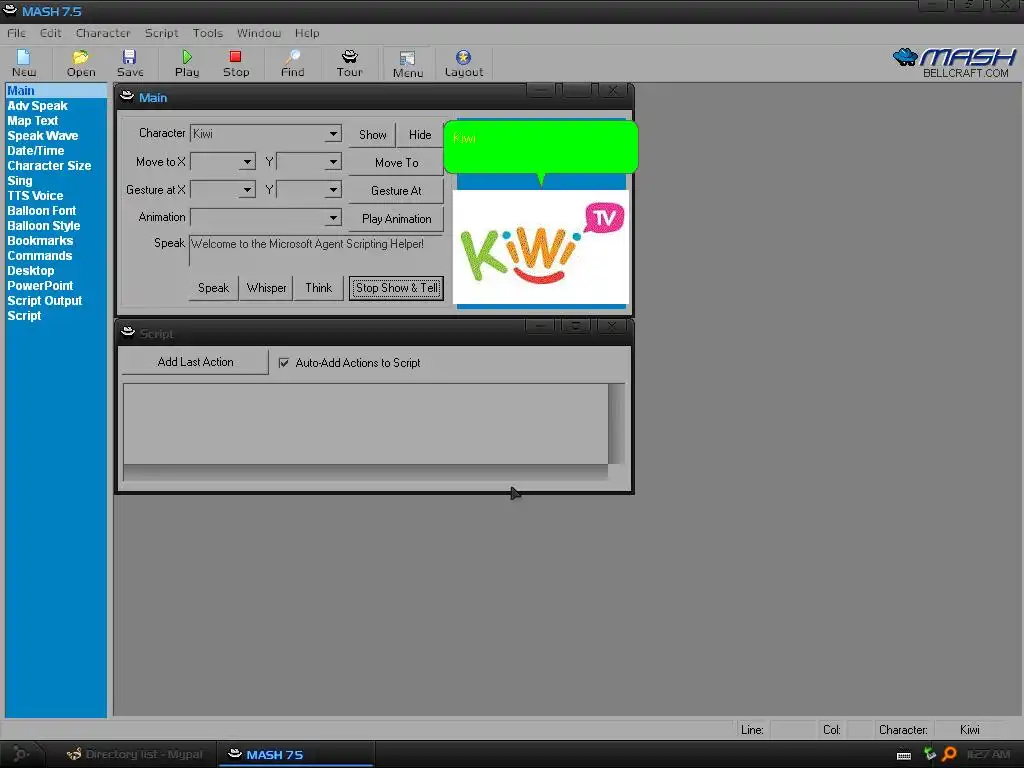
Task: Open the Help menu
Action: coord(307,33)
